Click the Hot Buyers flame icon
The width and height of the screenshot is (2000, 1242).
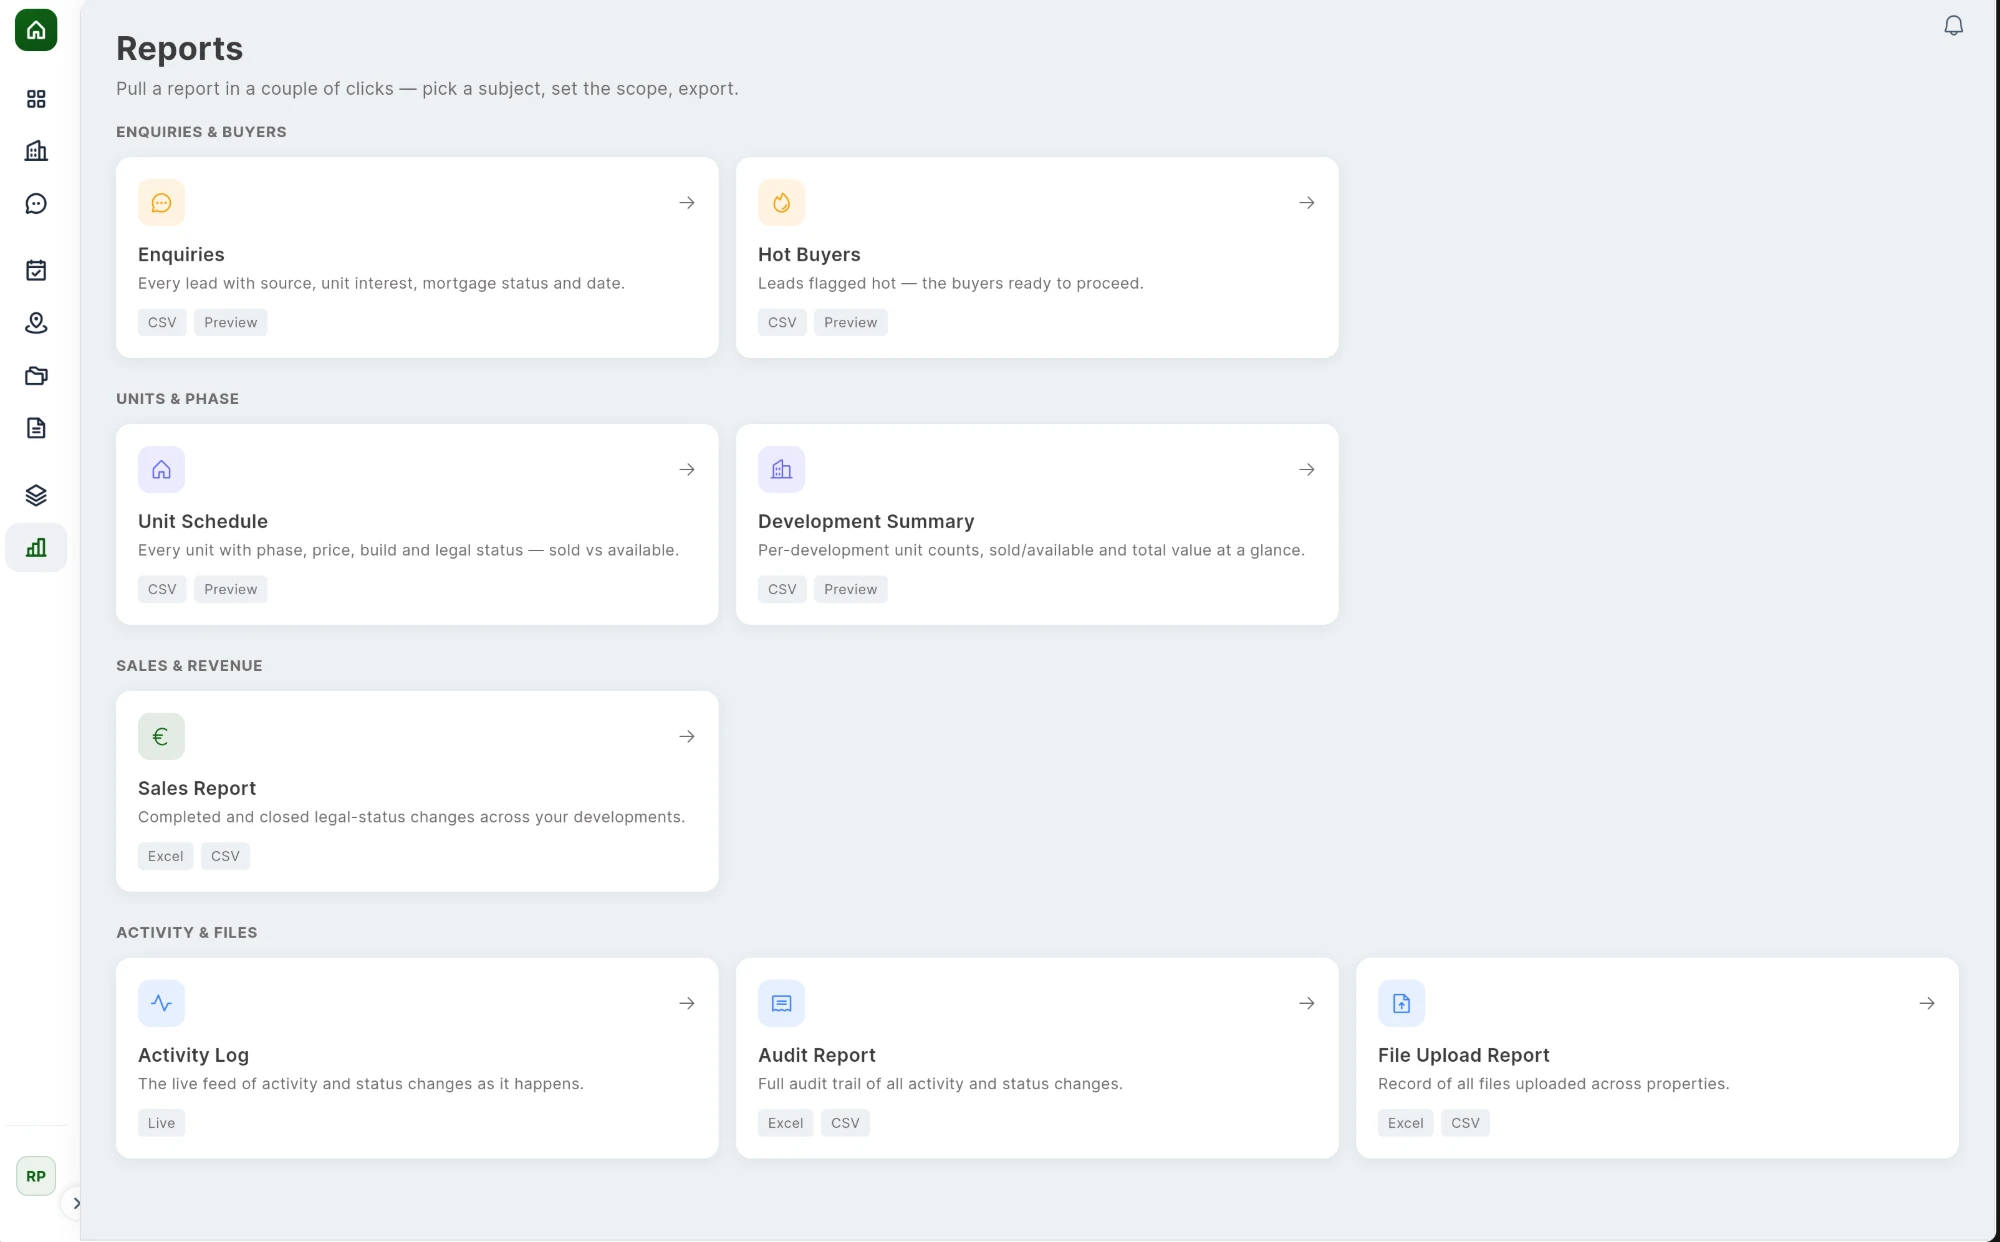click(x=781, y=203)
